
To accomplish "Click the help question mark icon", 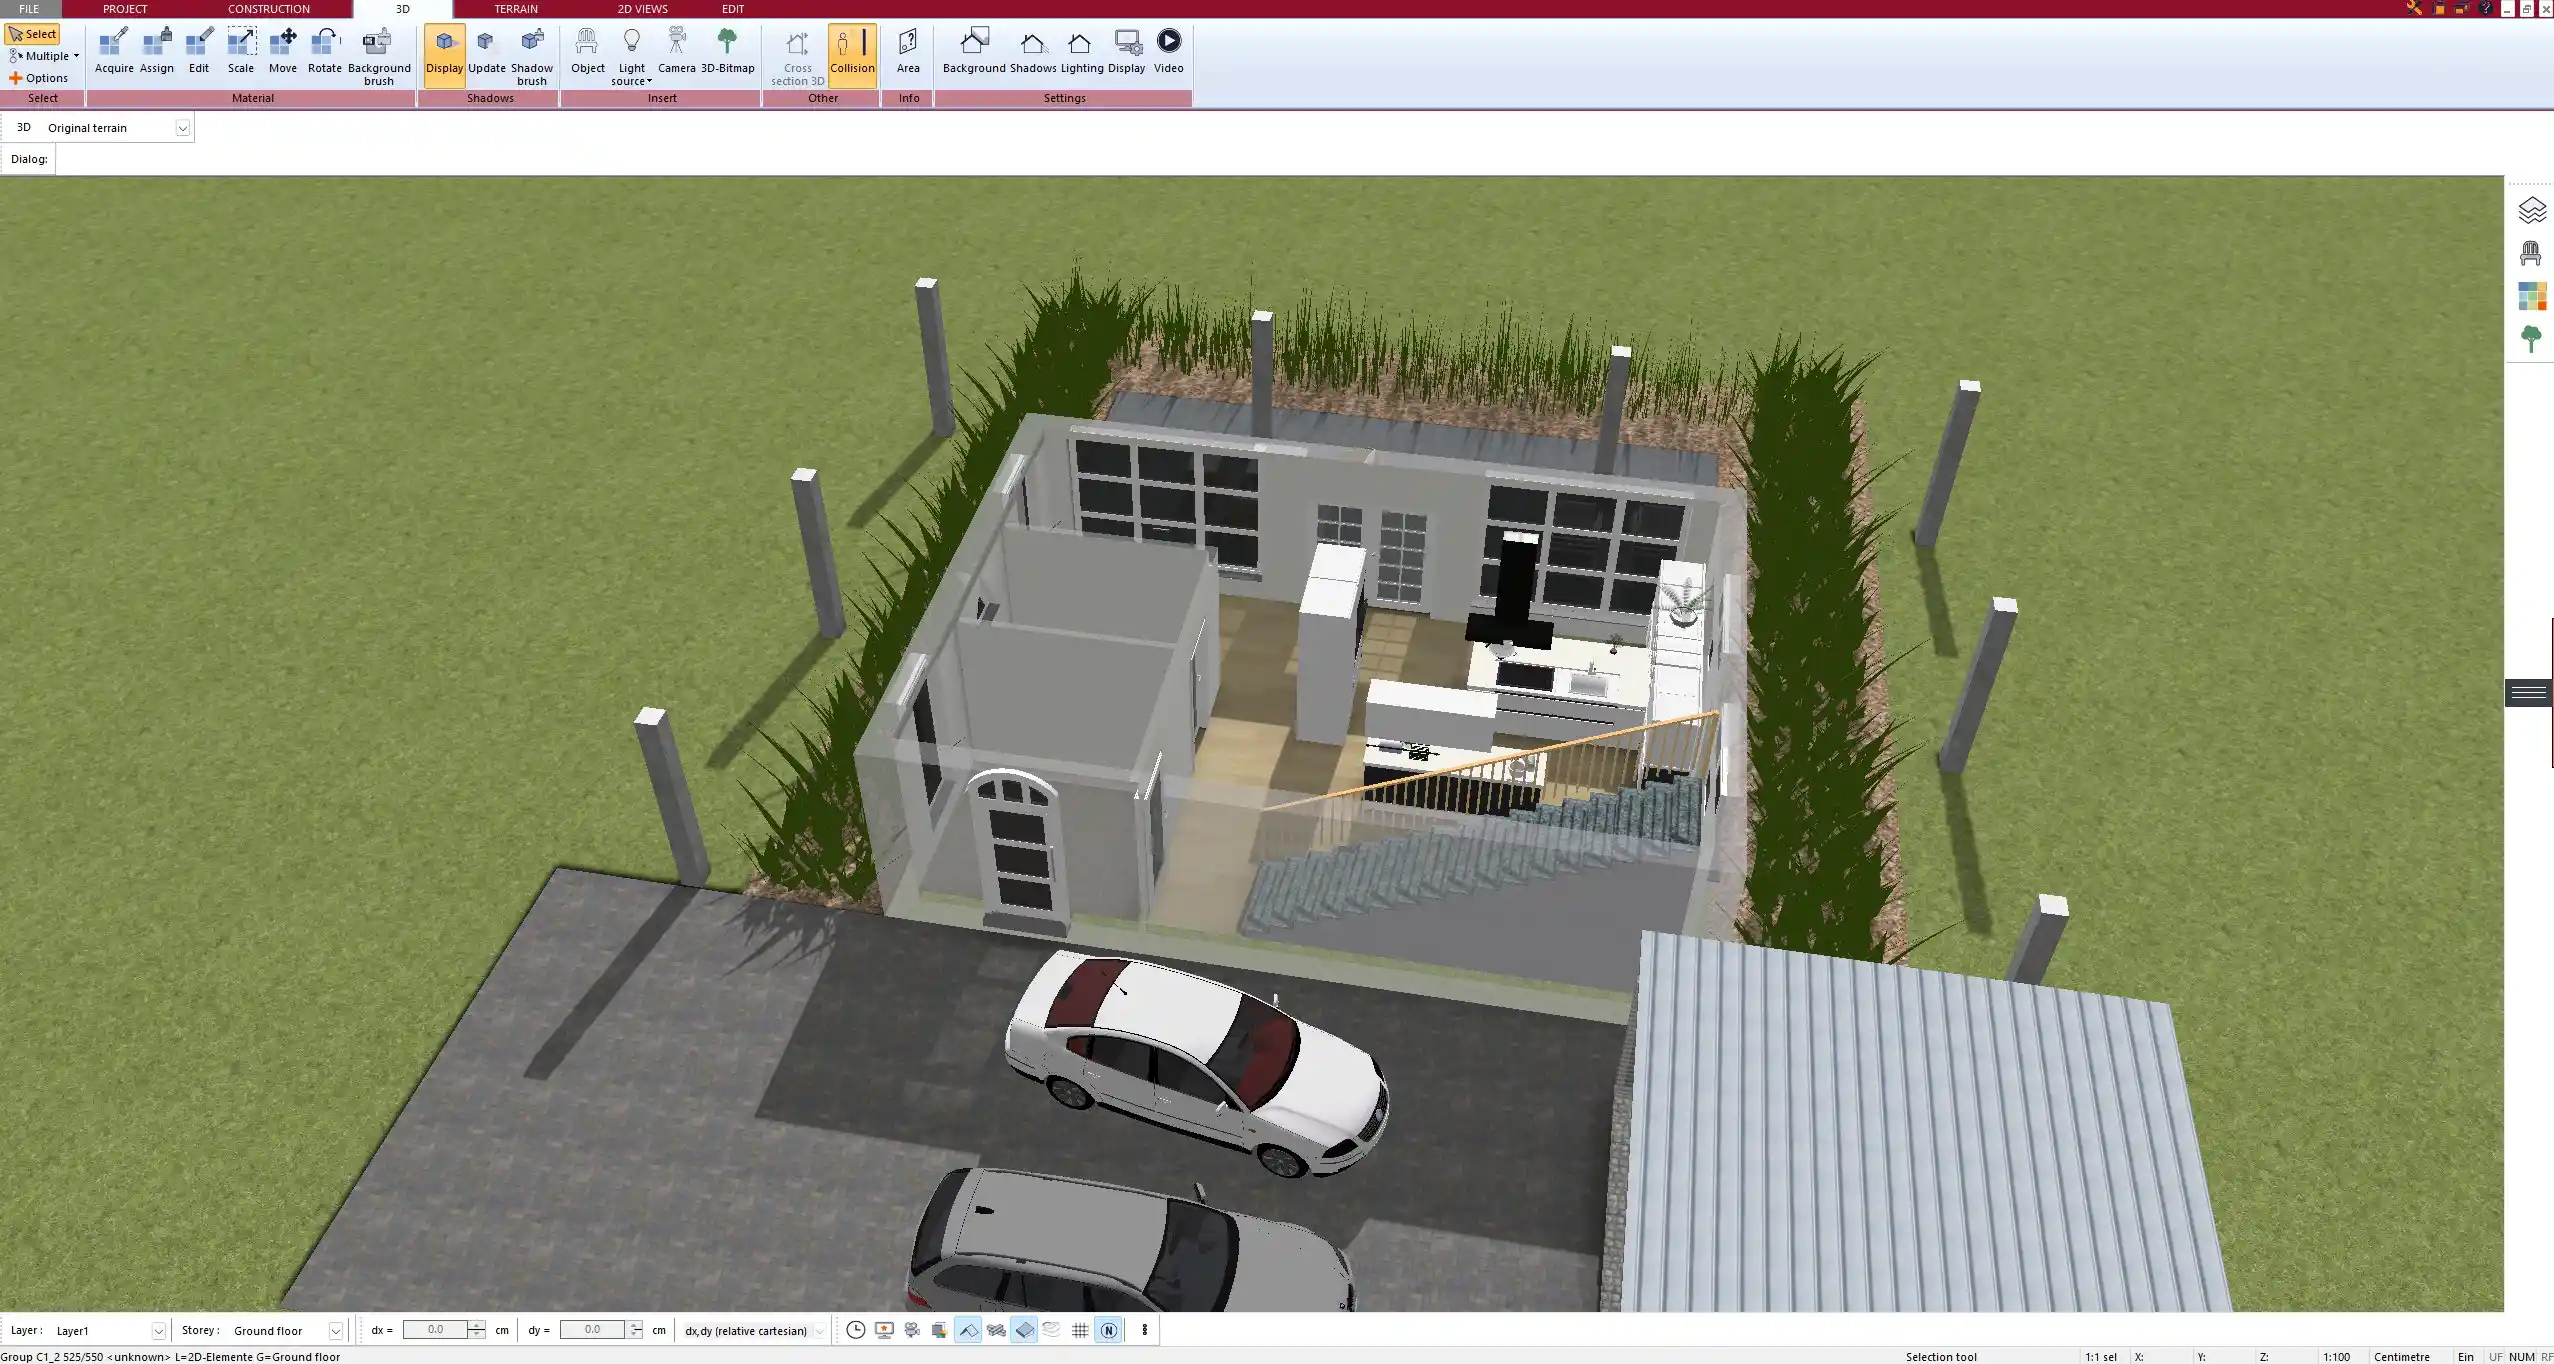I will tap(2485, 9).
